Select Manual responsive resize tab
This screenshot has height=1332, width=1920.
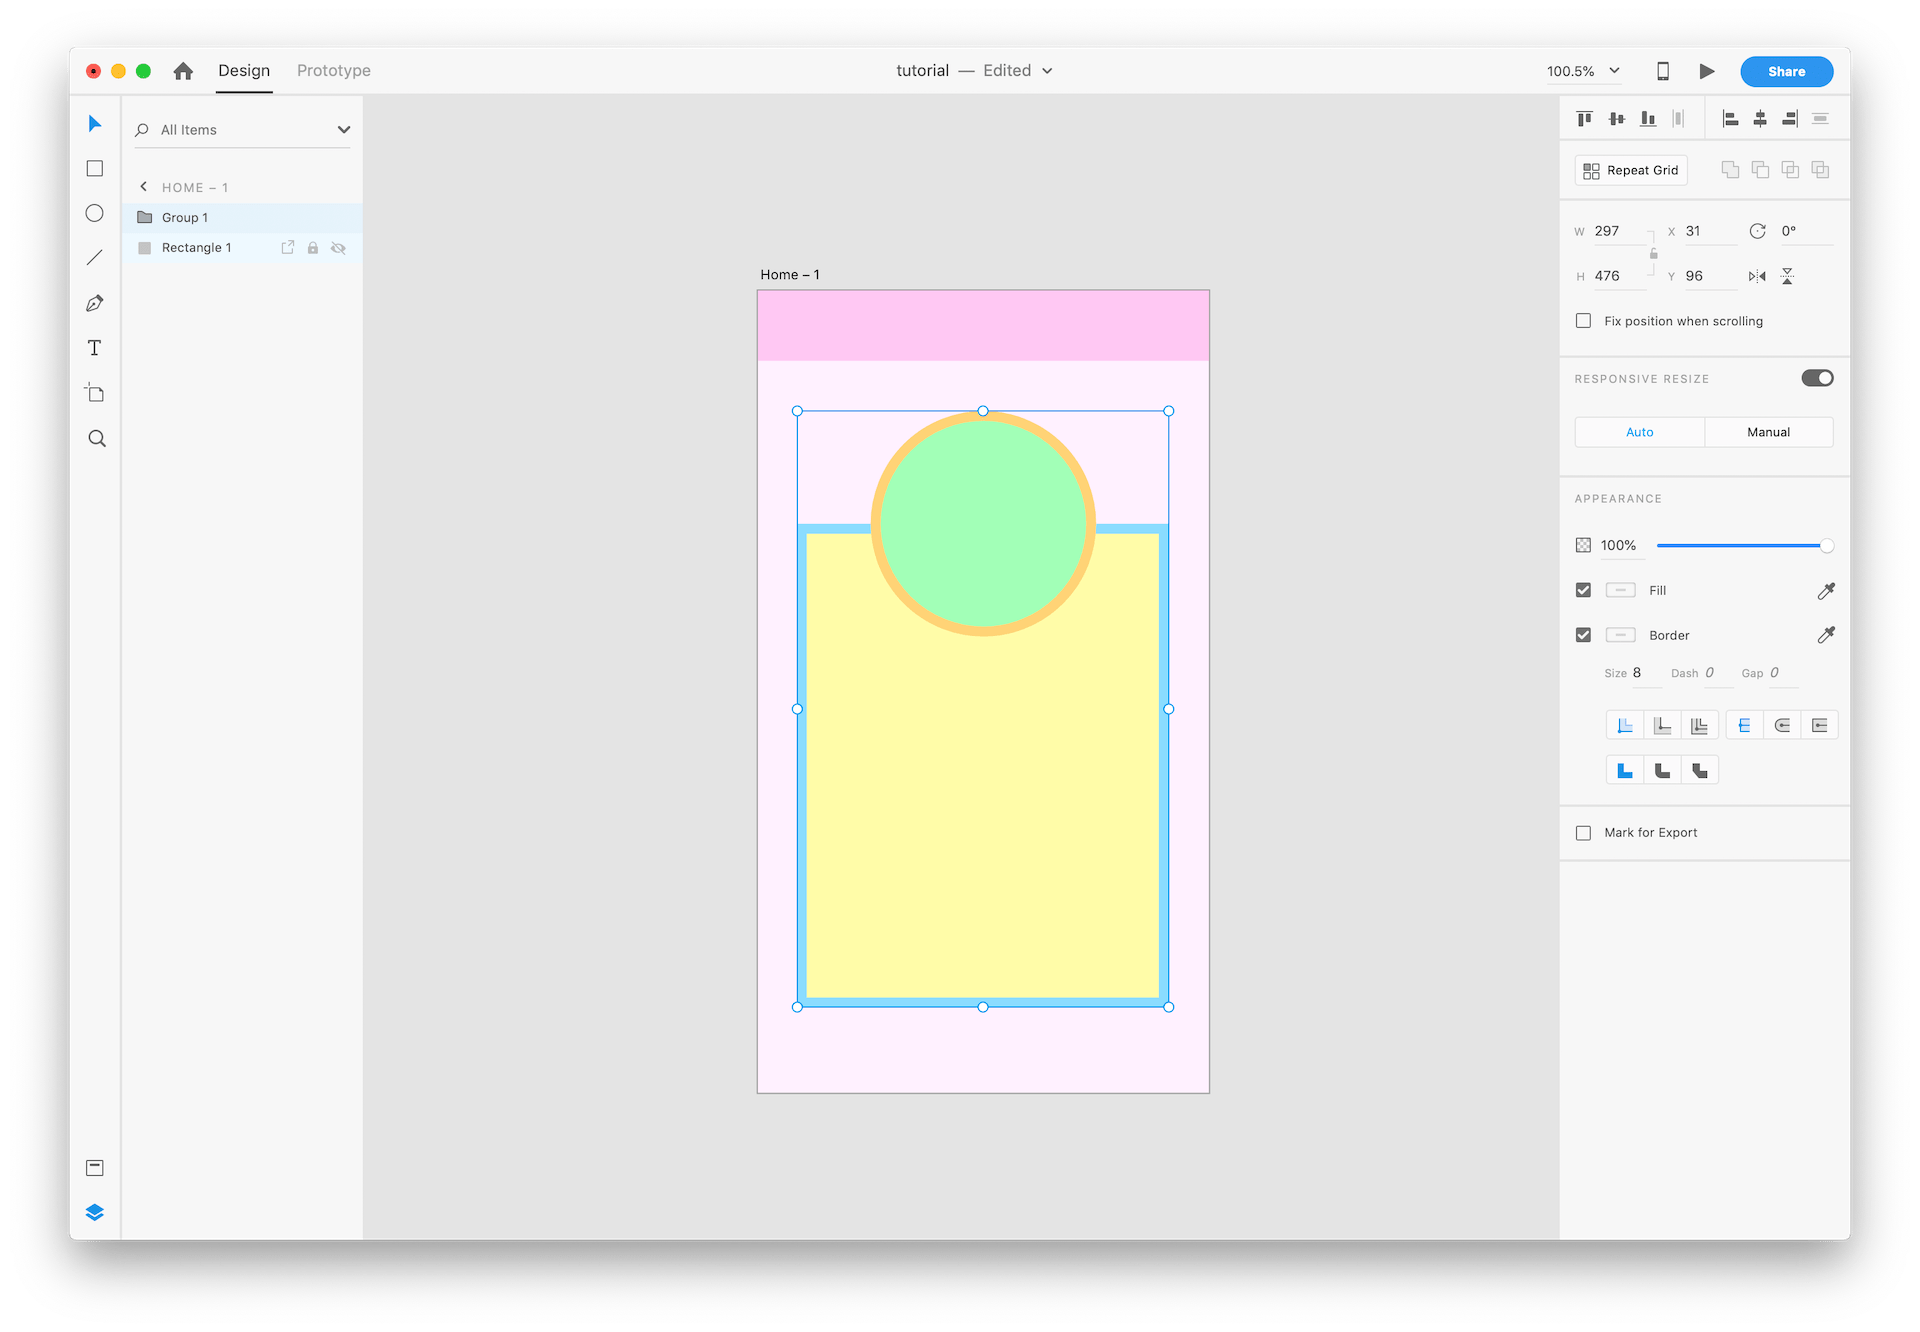click(x=1768, y=432)
